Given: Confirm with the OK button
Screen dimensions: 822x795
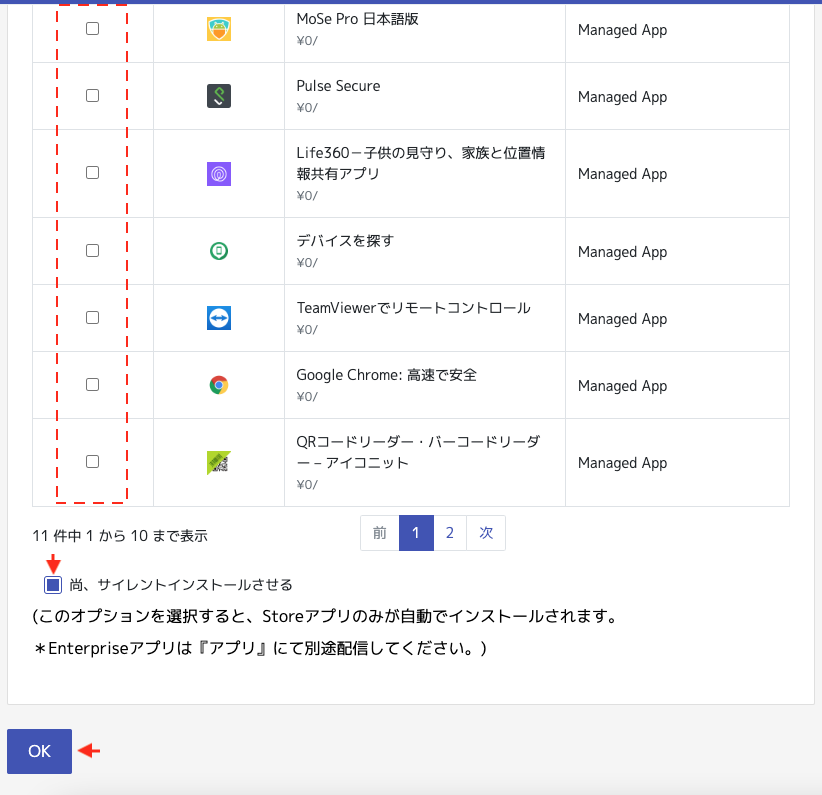Looking at the screenshot, I should [x=39, y=751].
